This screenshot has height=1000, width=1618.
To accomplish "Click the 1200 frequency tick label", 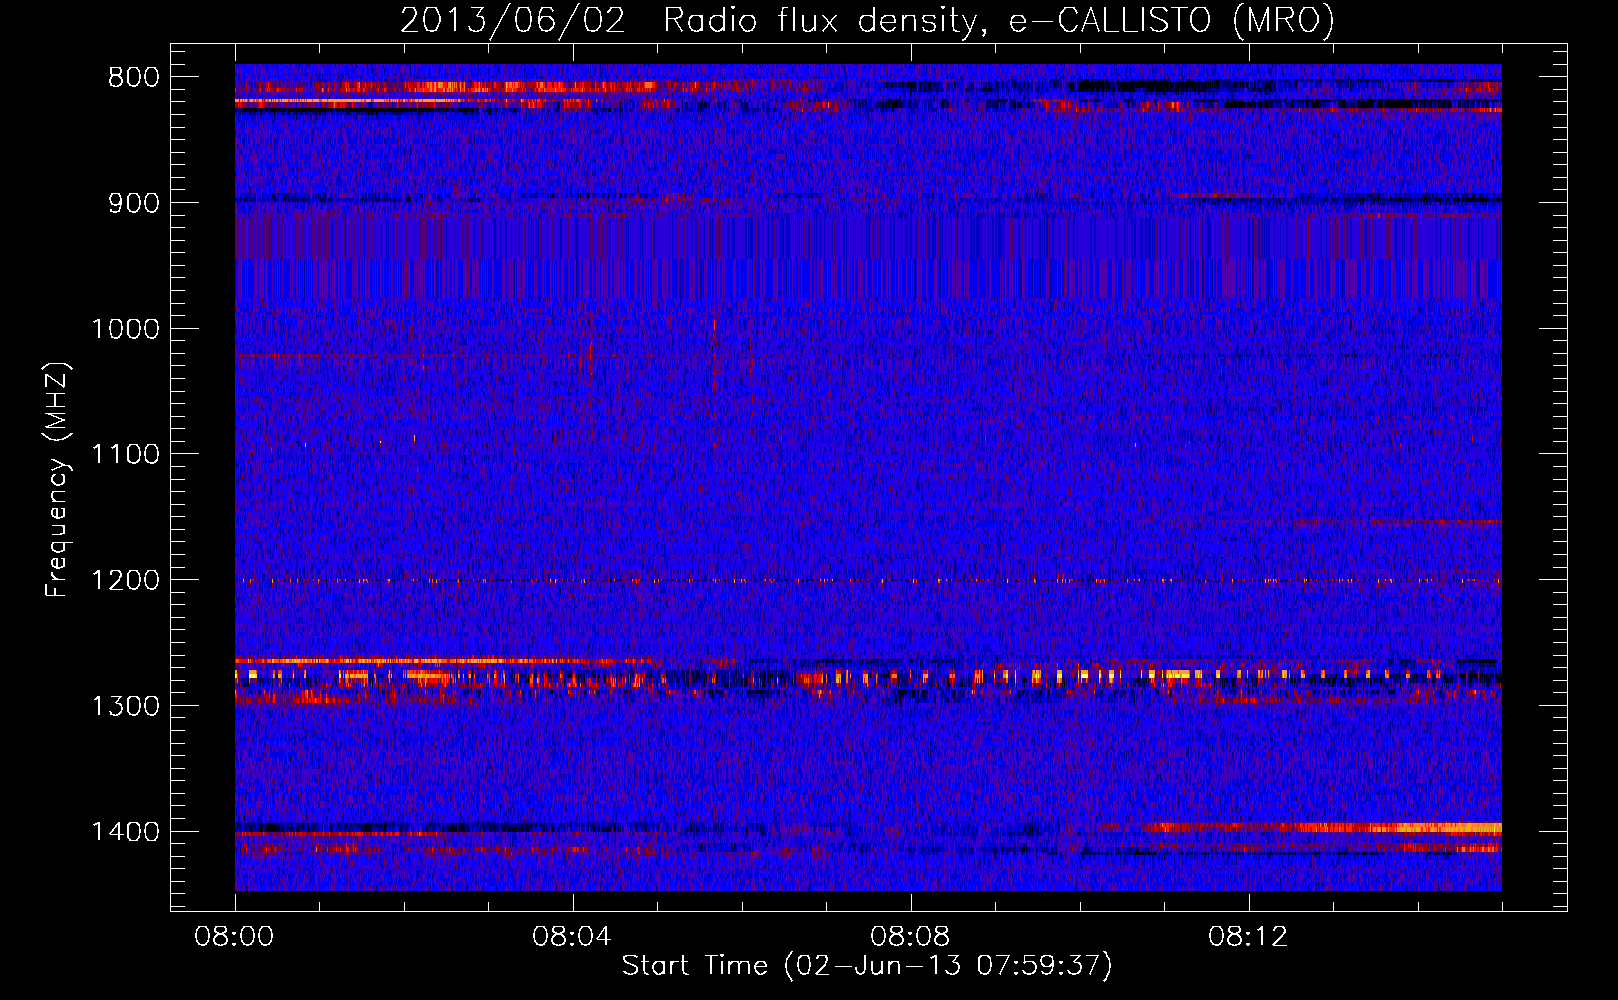I will (125, 581).
